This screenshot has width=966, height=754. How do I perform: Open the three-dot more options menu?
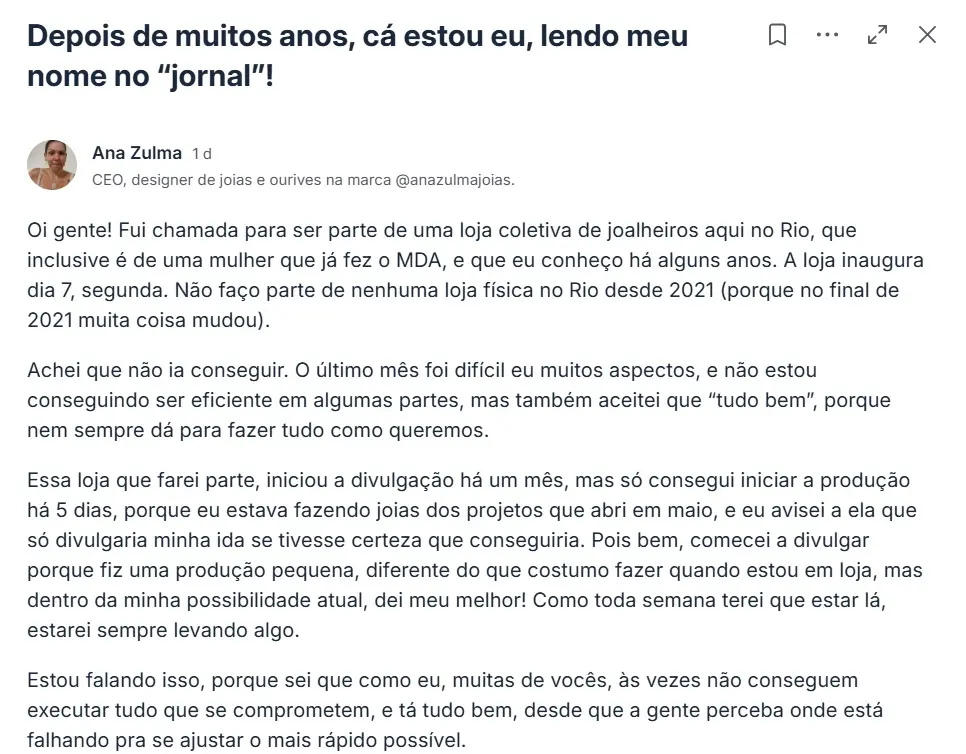[x=827, y=34]
